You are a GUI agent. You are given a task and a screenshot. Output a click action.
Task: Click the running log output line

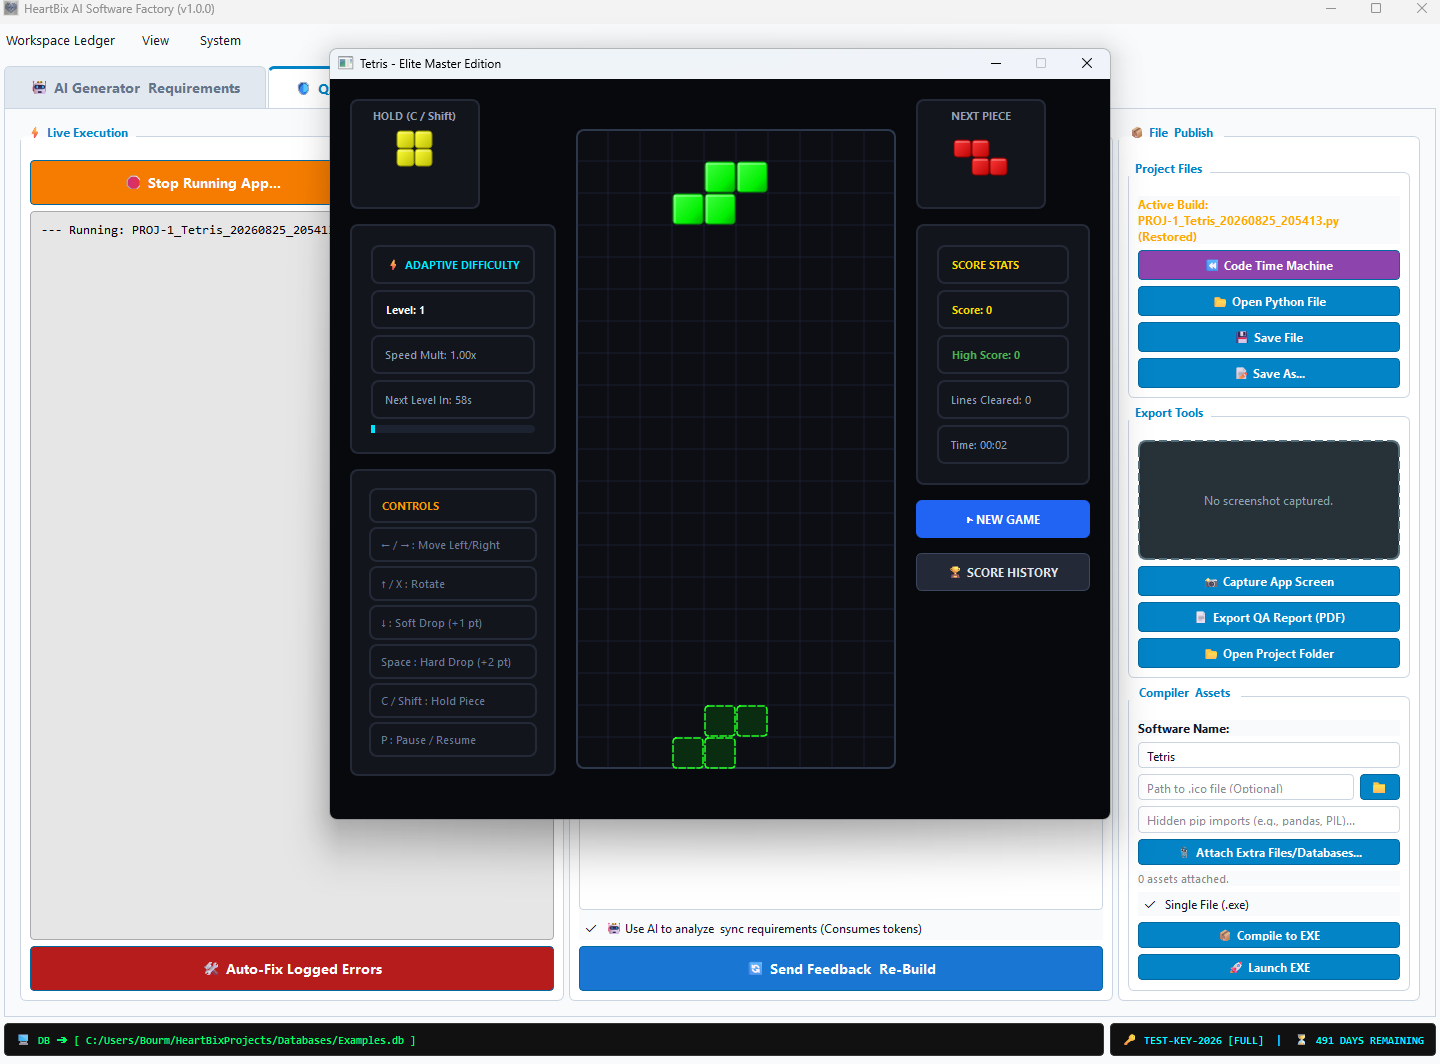pos(185,230)
